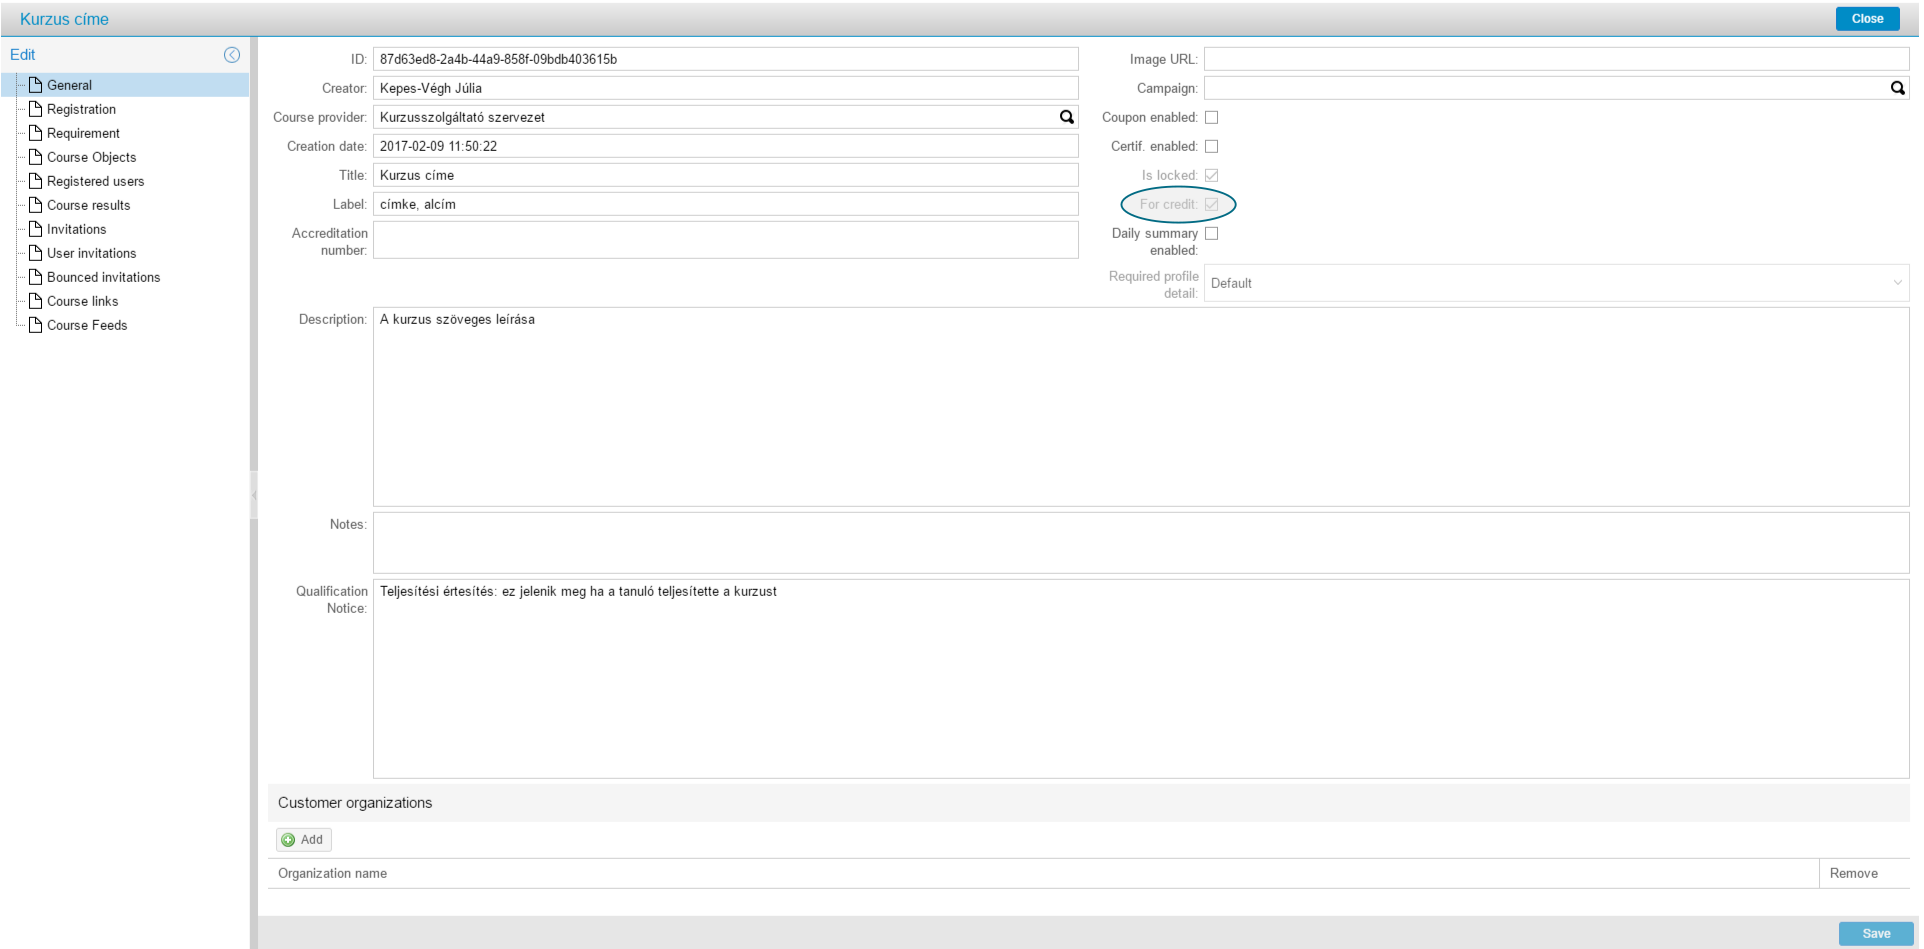Click the Campaign search magnifier icon
Screen dimensions: 1924x949
click(x=1897, y=88)
